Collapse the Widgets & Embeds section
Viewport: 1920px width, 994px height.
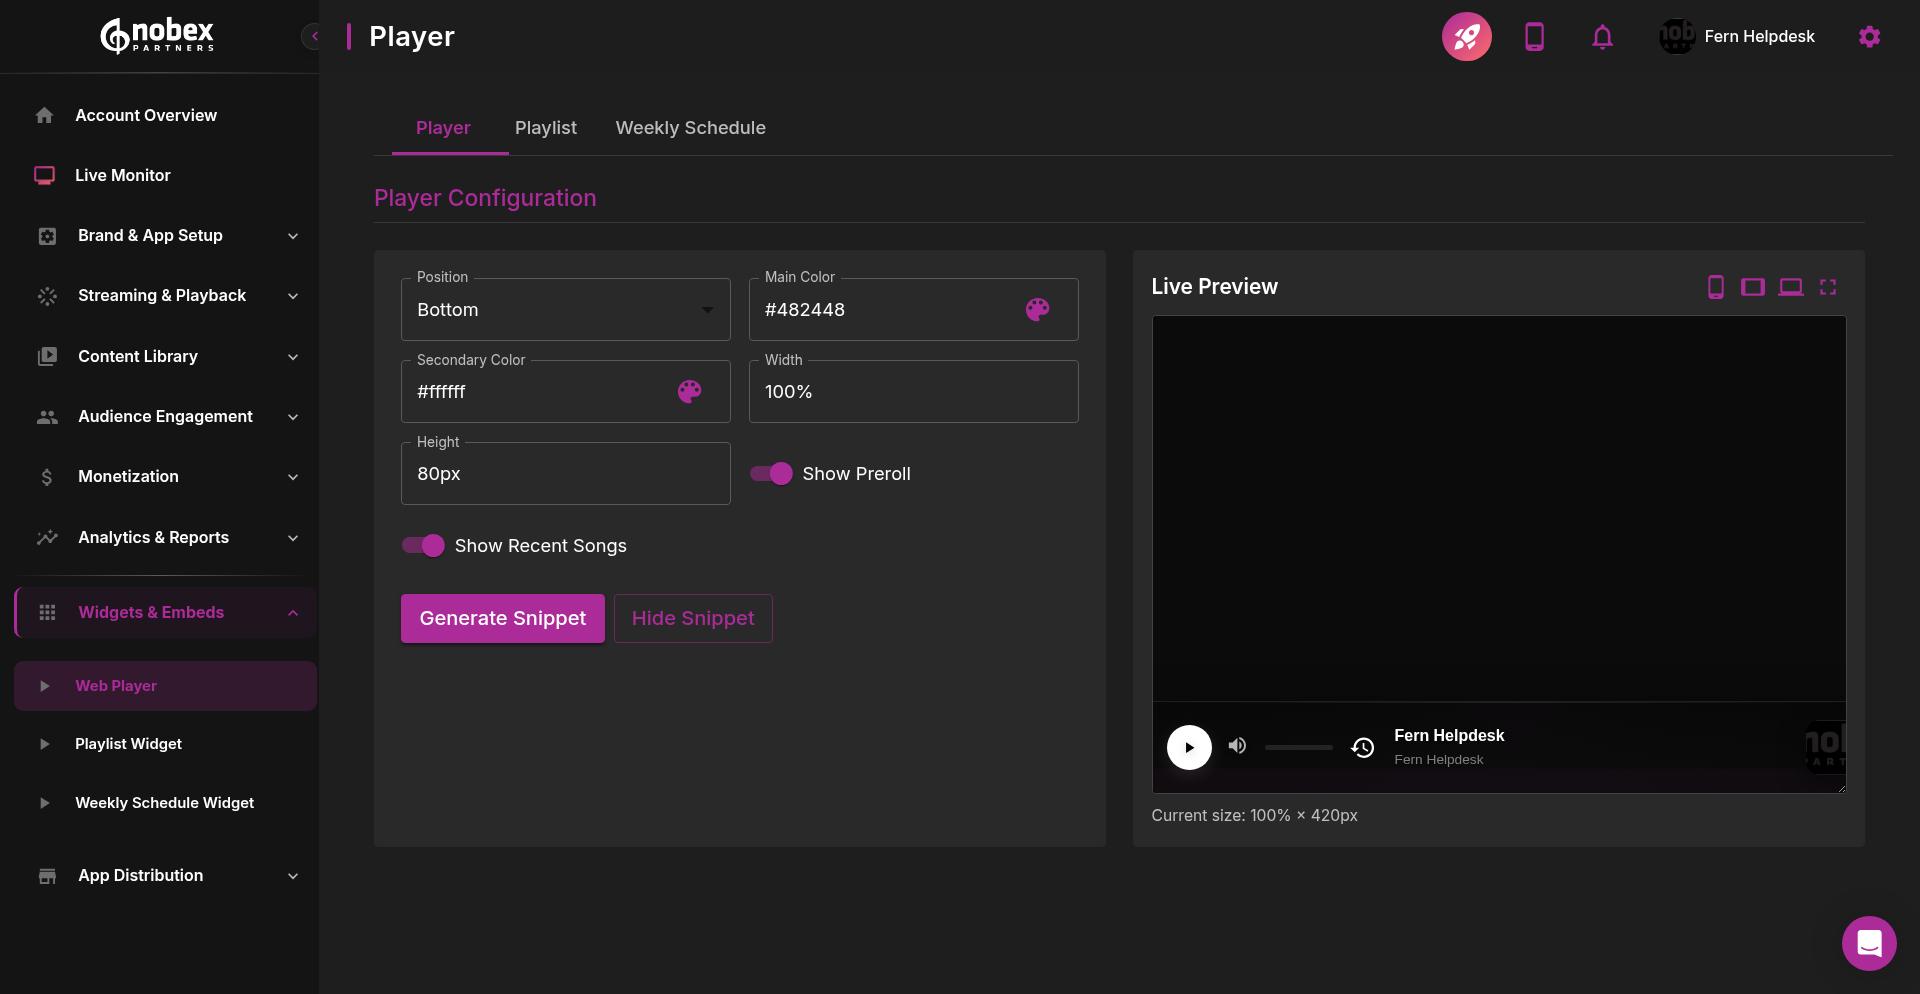(291, 612)
